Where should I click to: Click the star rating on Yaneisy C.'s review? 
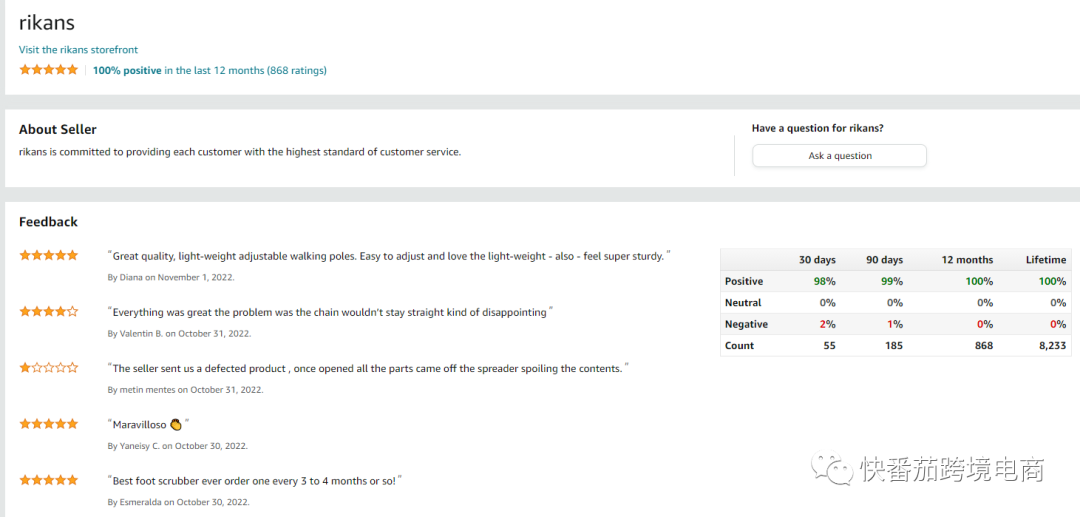click(x=49, y=424)
